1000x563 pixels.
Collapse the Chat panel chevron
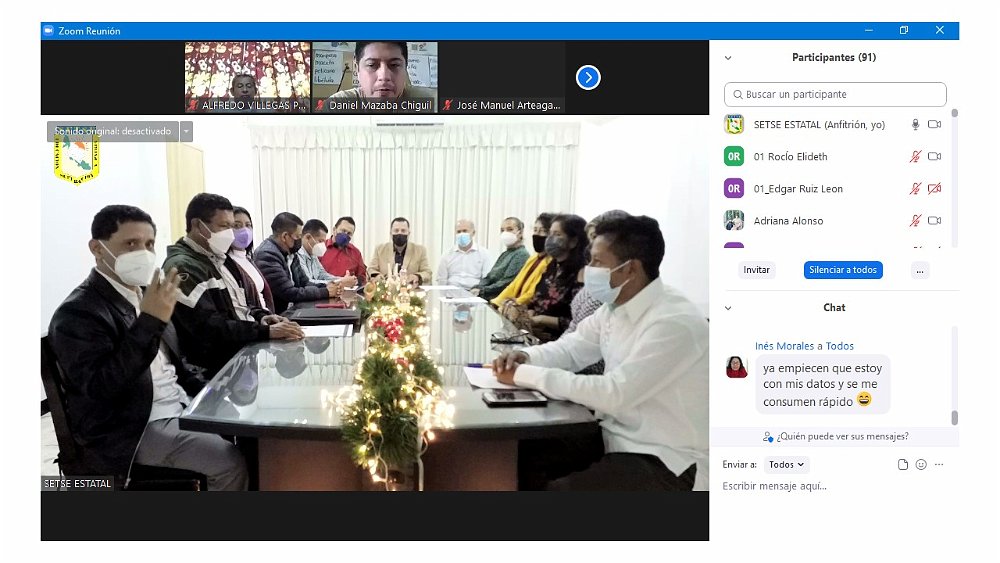tap(728, 308)
